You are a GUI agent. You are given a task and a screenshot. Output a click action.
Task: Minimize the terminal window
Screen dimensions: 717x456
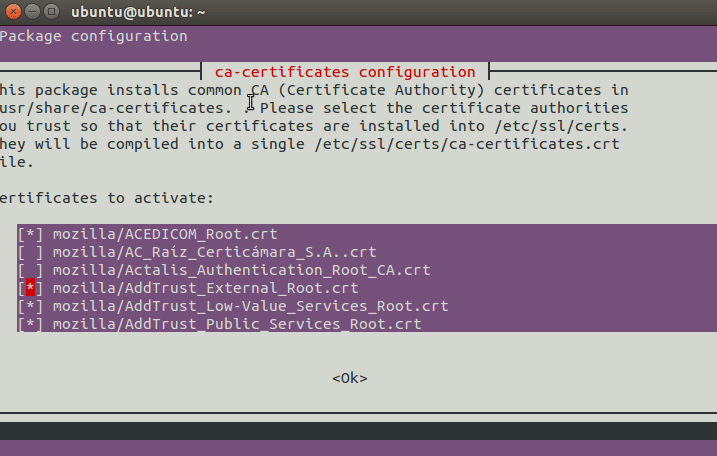point(32,11)
